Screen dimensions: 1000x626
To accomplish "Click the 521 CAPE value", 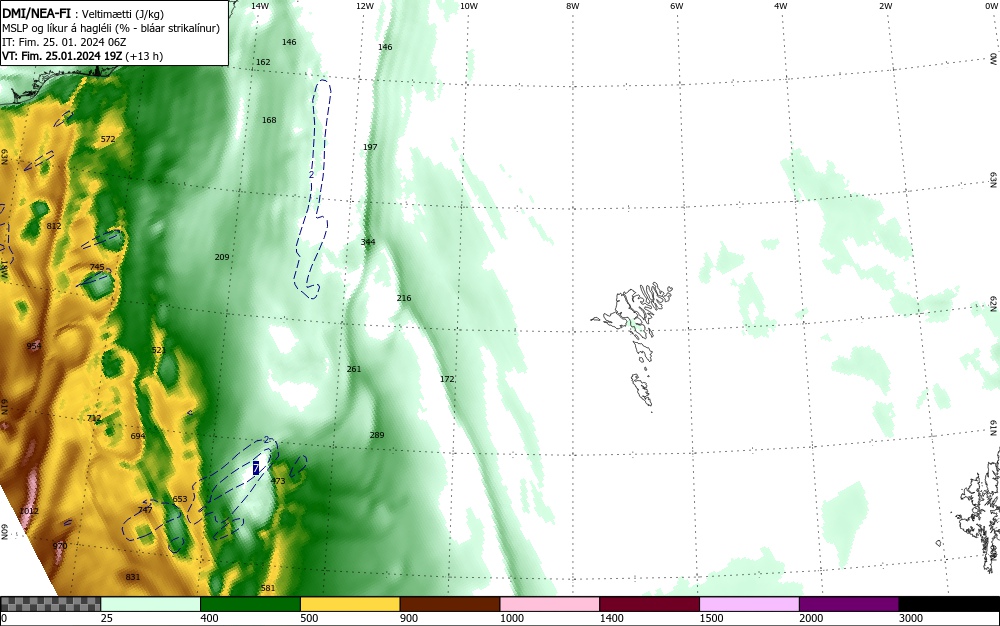I will tap(159, 350).
